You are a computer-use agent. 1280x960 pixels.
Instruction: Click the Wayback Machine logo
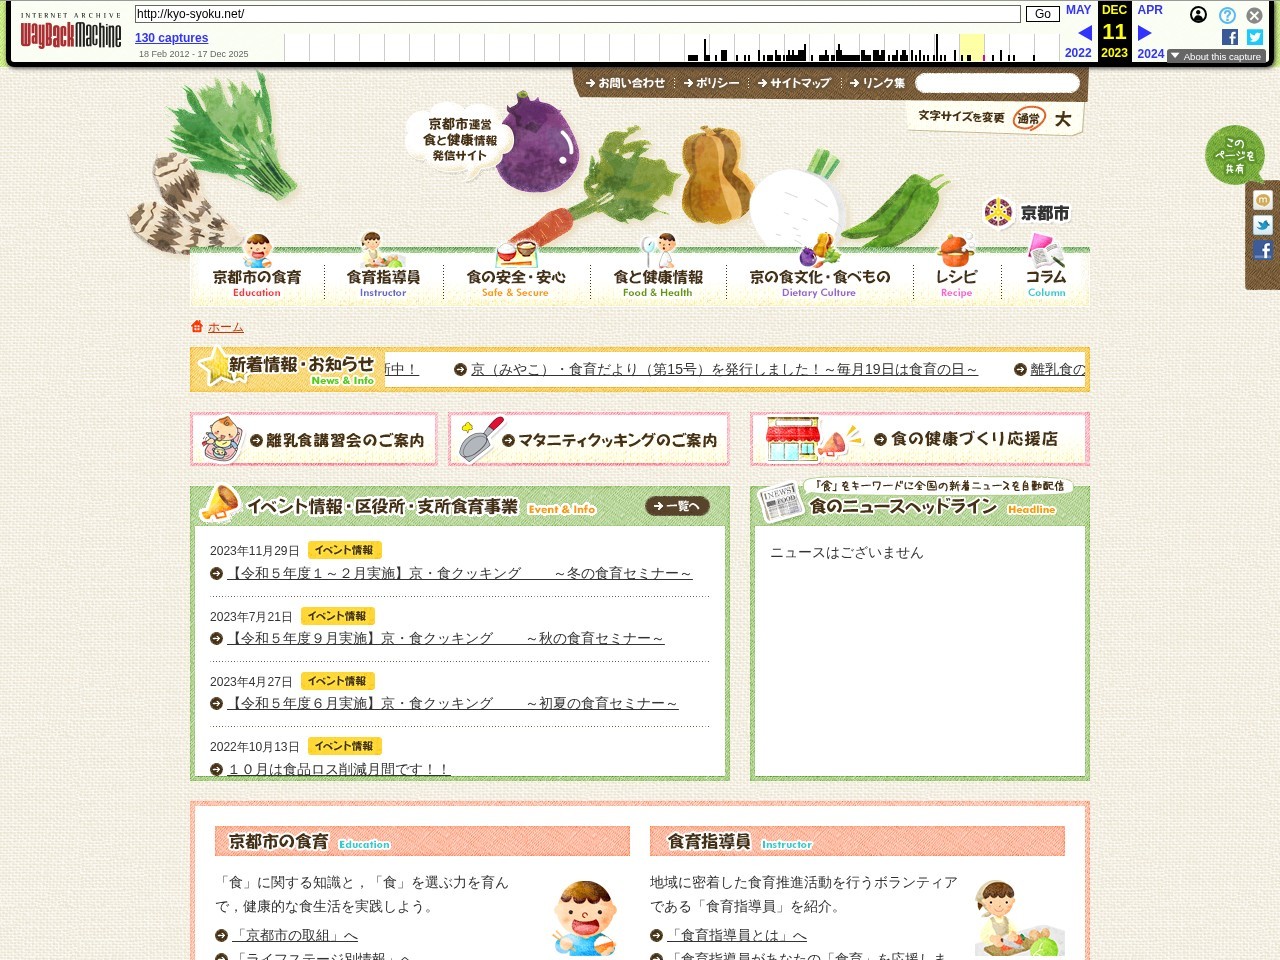click(70, 31)
